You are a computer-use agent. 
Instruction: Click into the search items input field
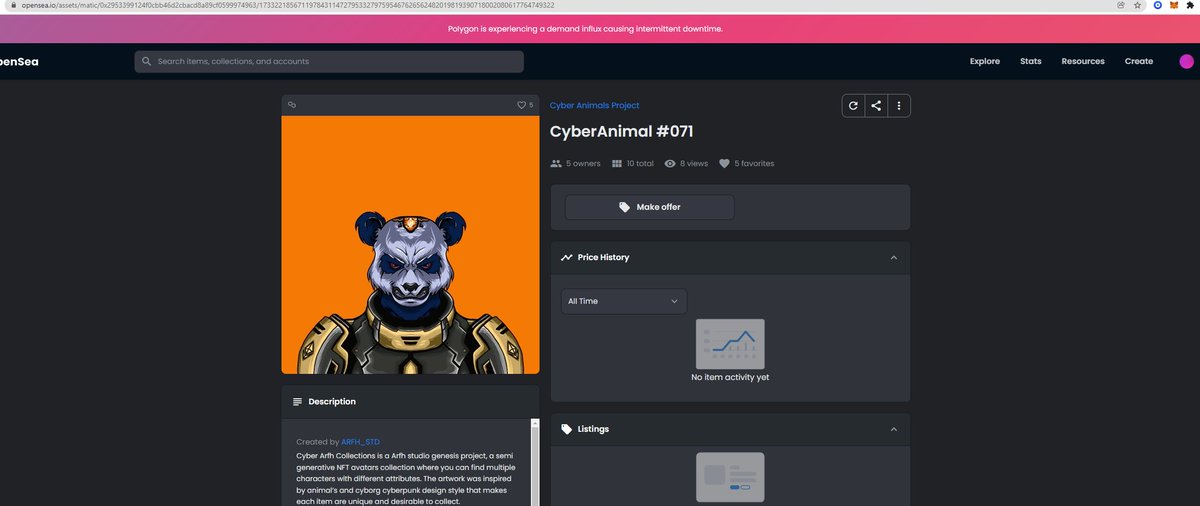329,62
